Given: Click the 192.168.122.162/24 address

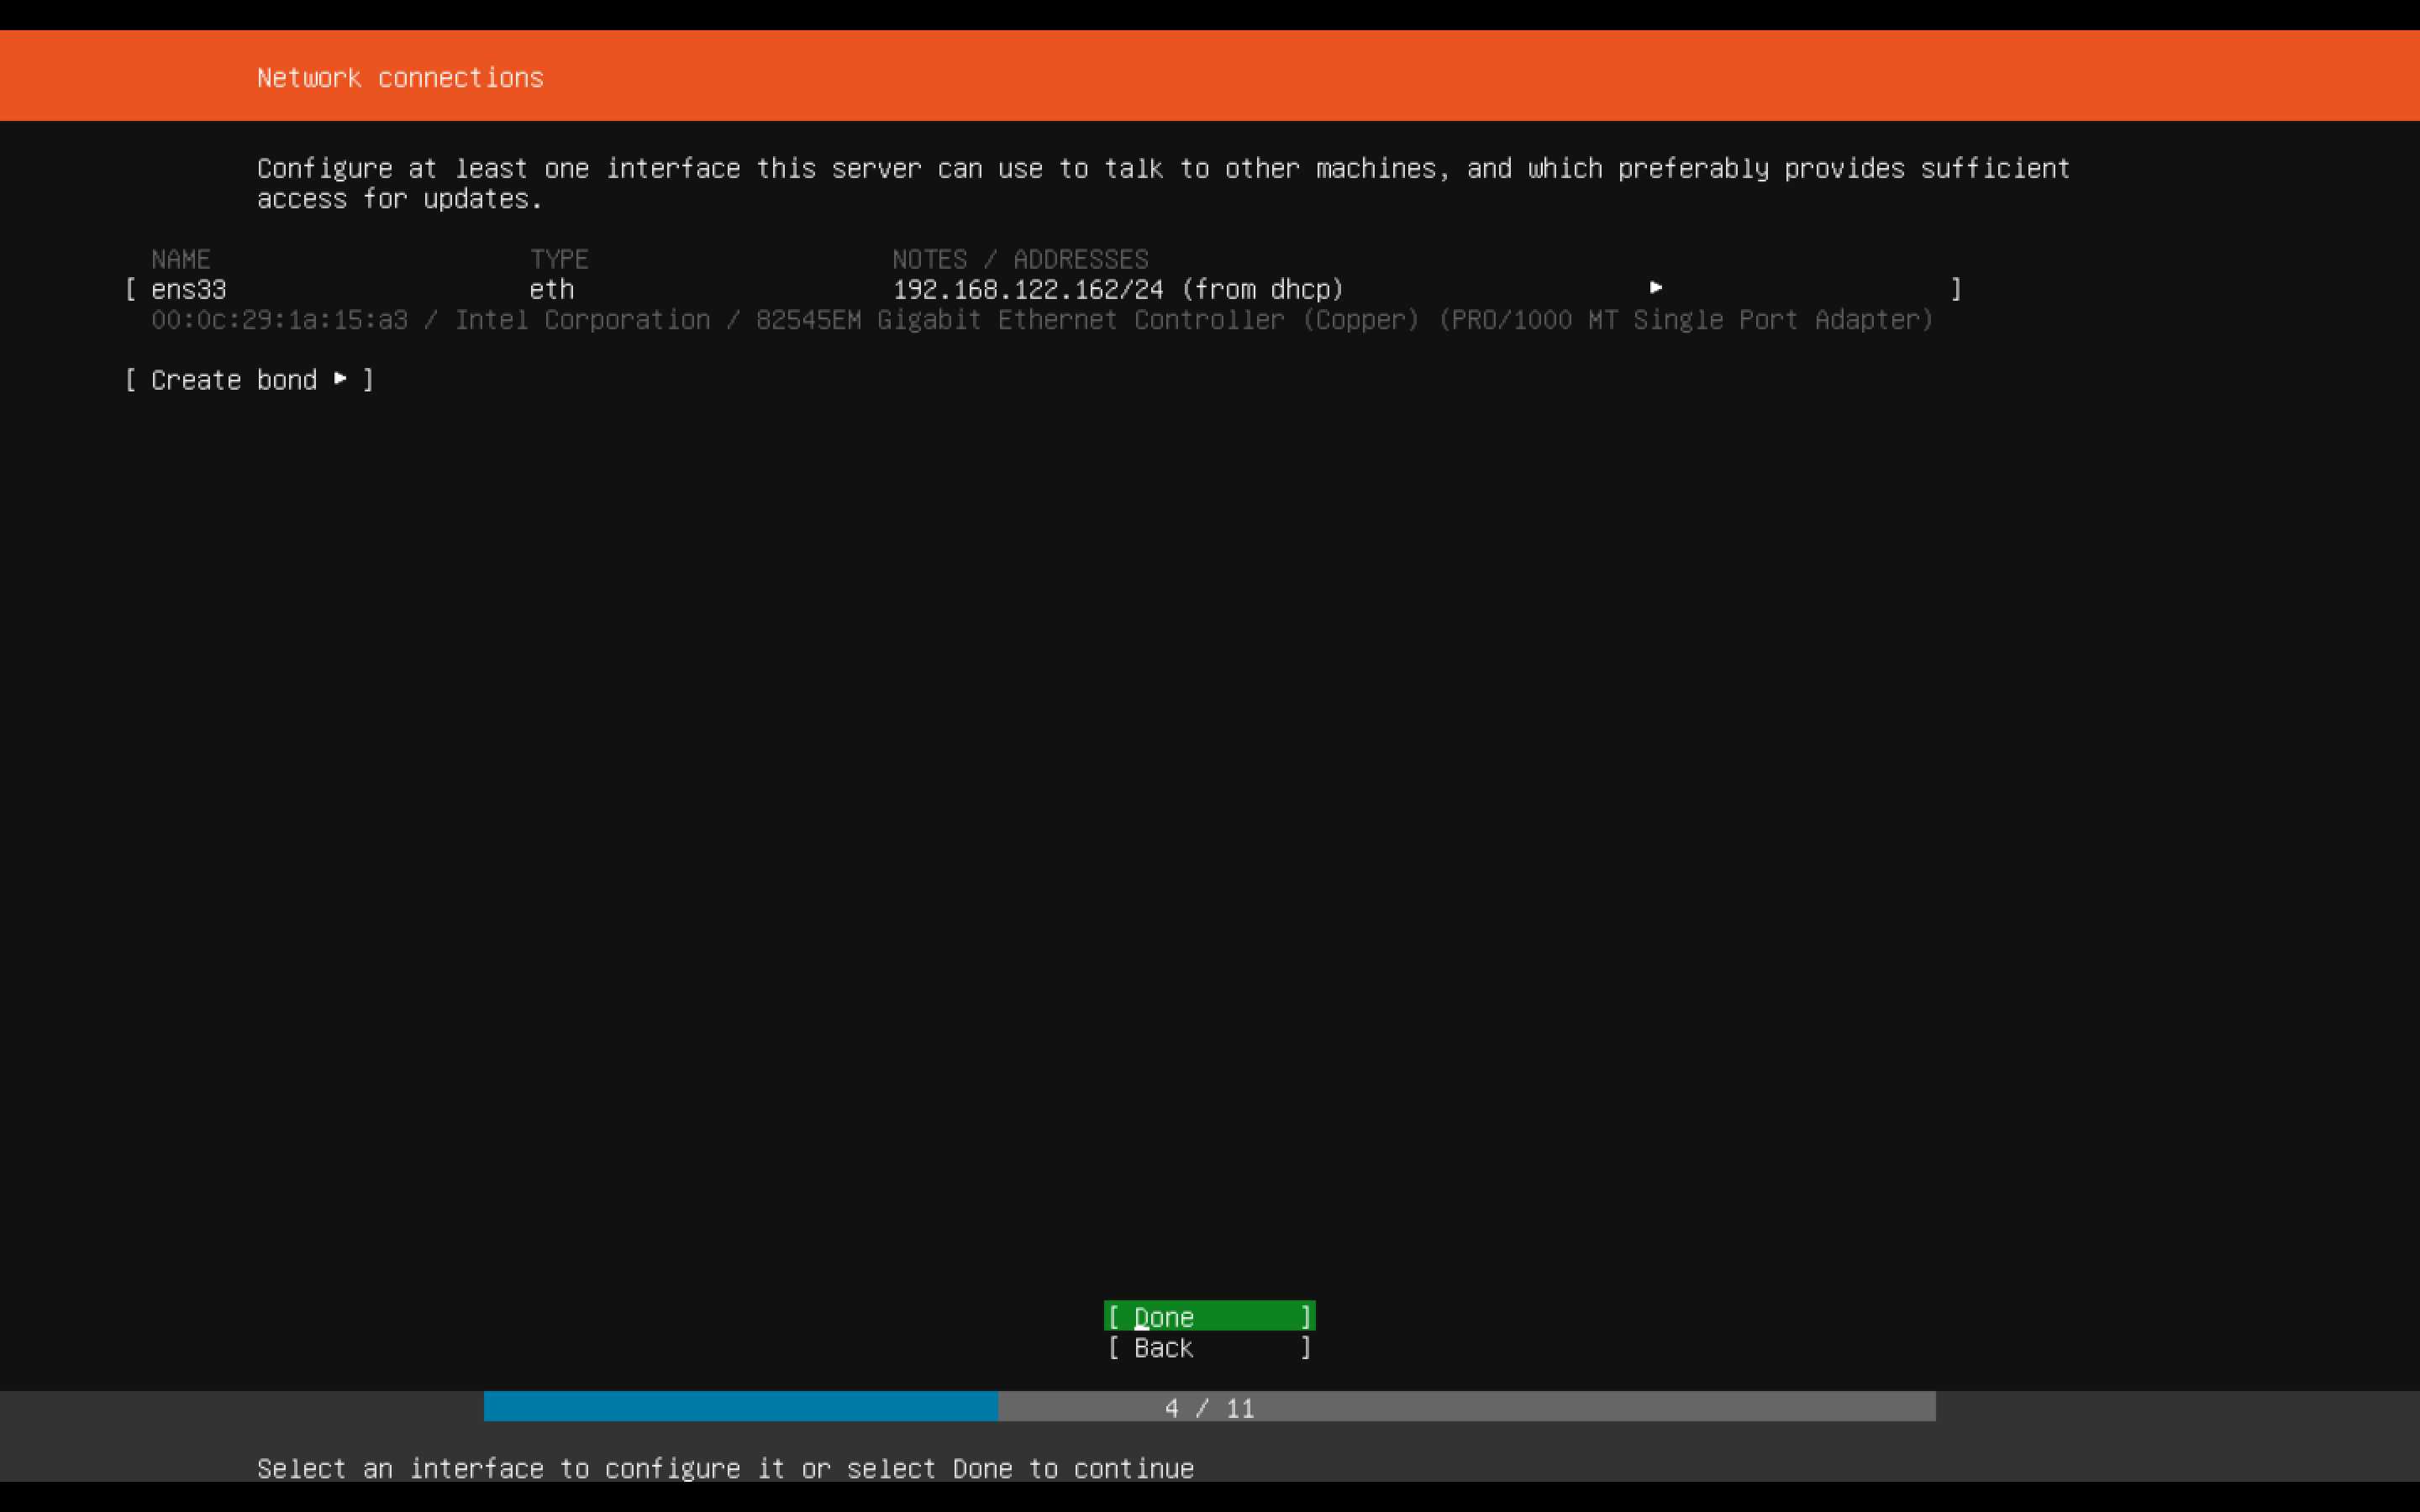Looking at the screenshot, I should tap(1028, 289).
